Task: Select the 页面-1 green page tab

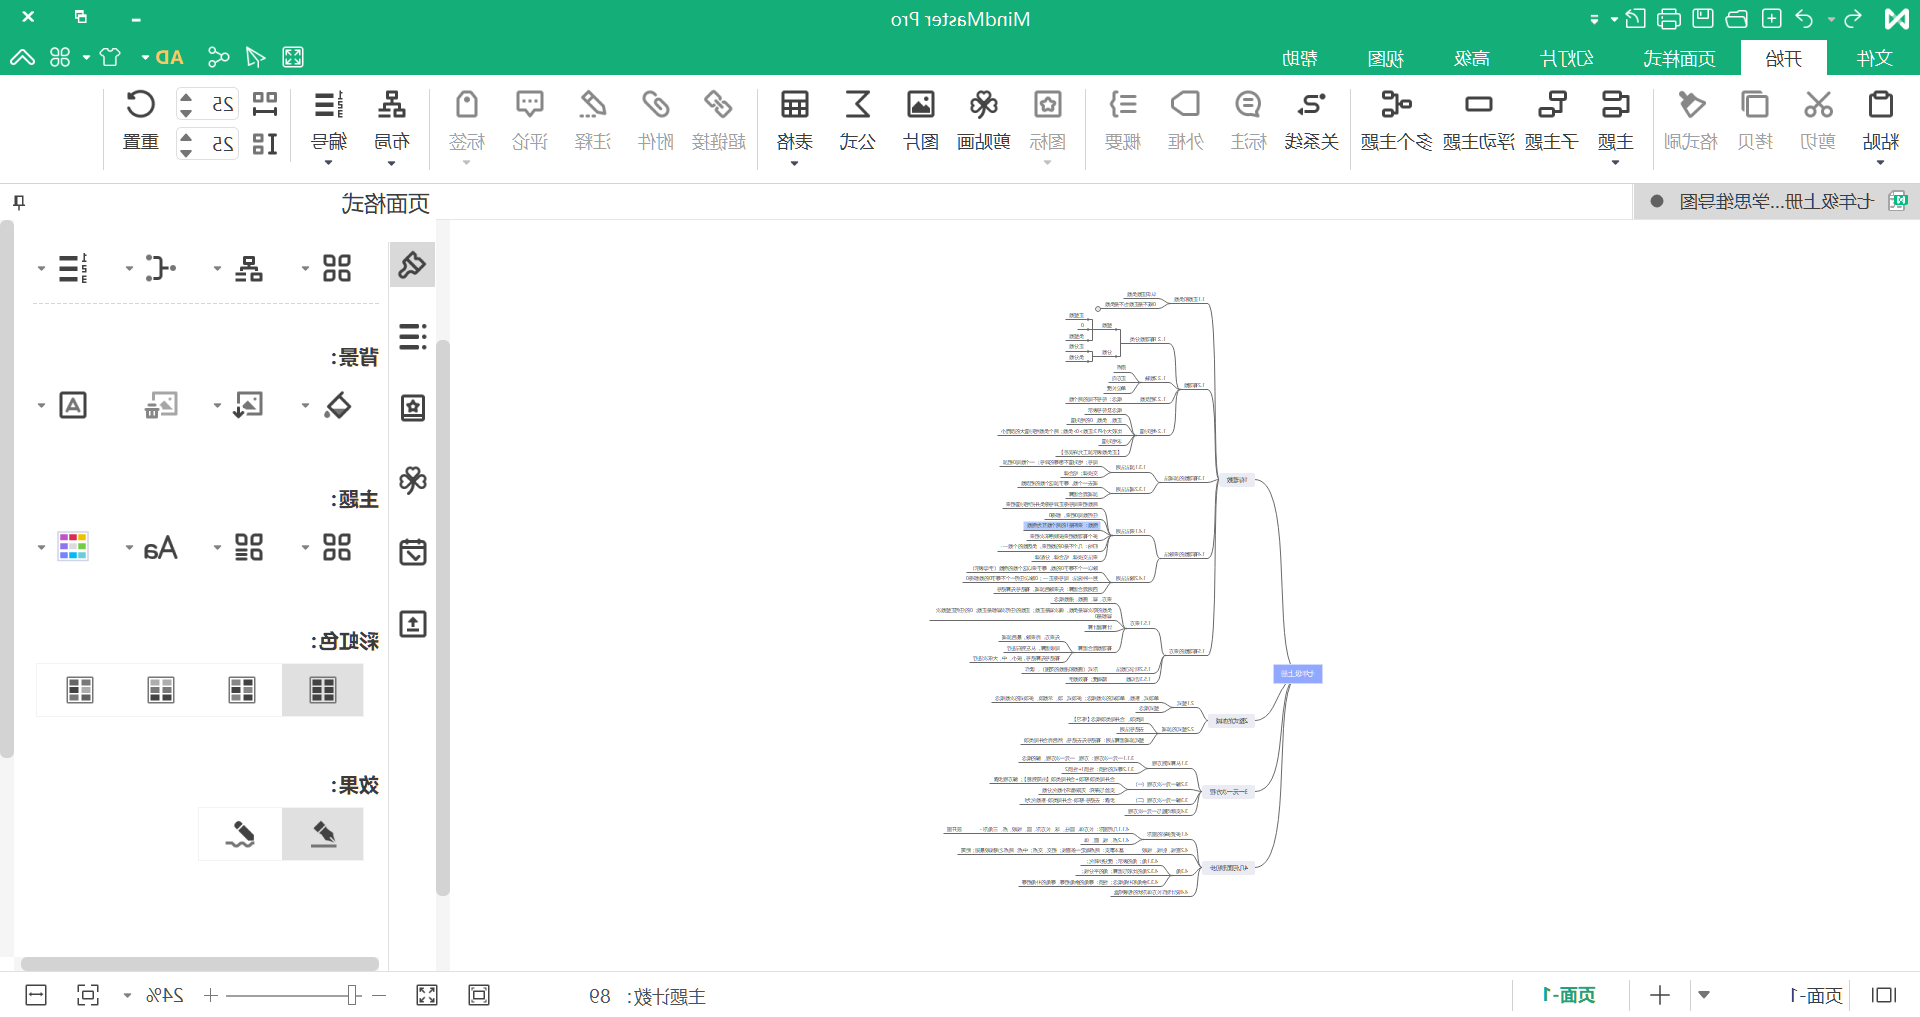Action: point(1569,995)
